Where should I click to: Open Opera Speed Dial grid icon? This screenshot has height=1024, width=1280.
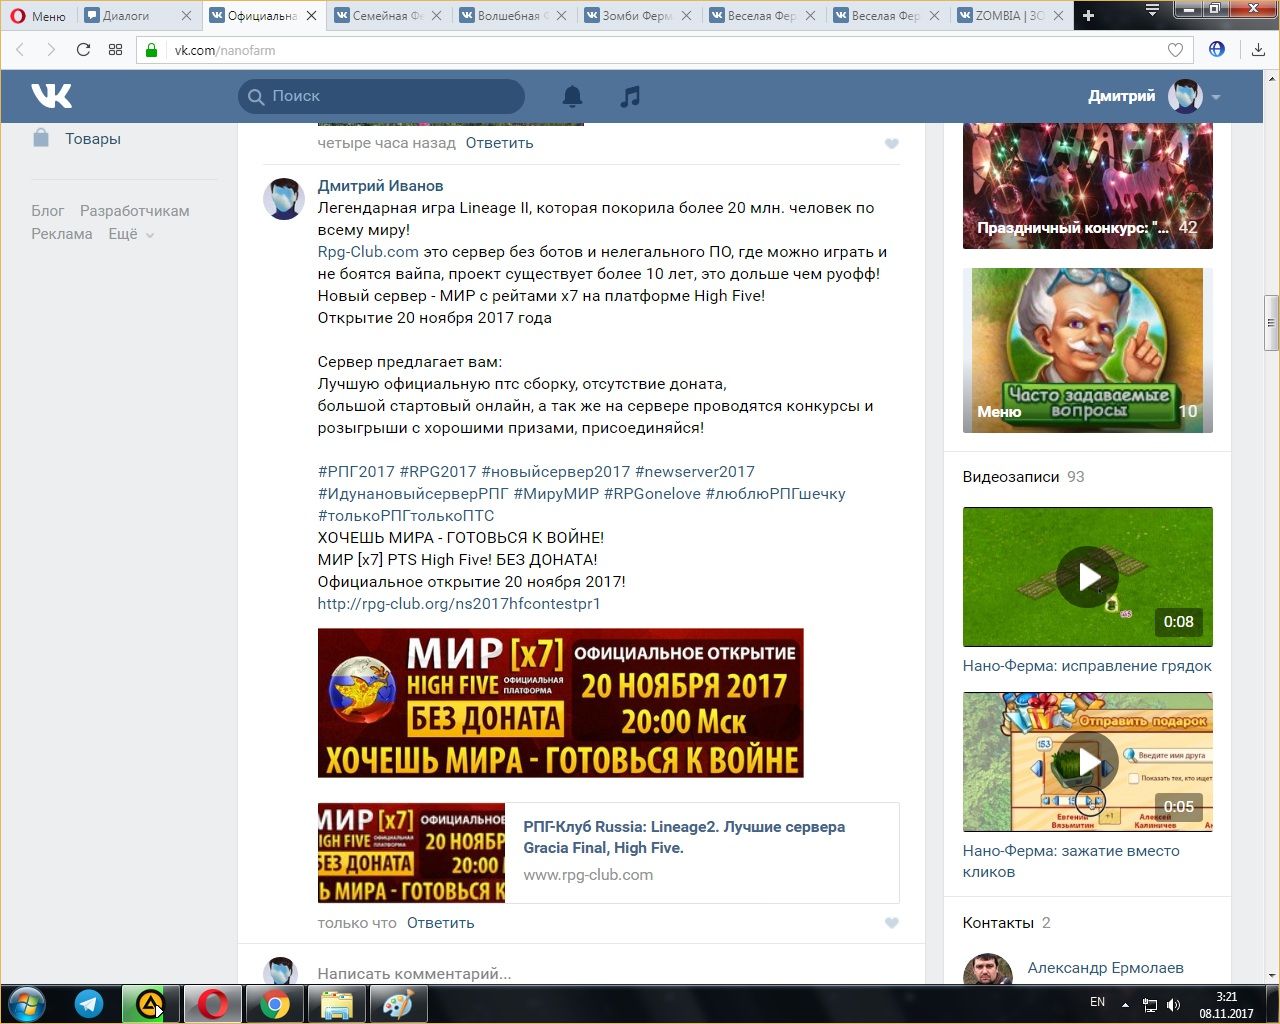click(115, 50)
